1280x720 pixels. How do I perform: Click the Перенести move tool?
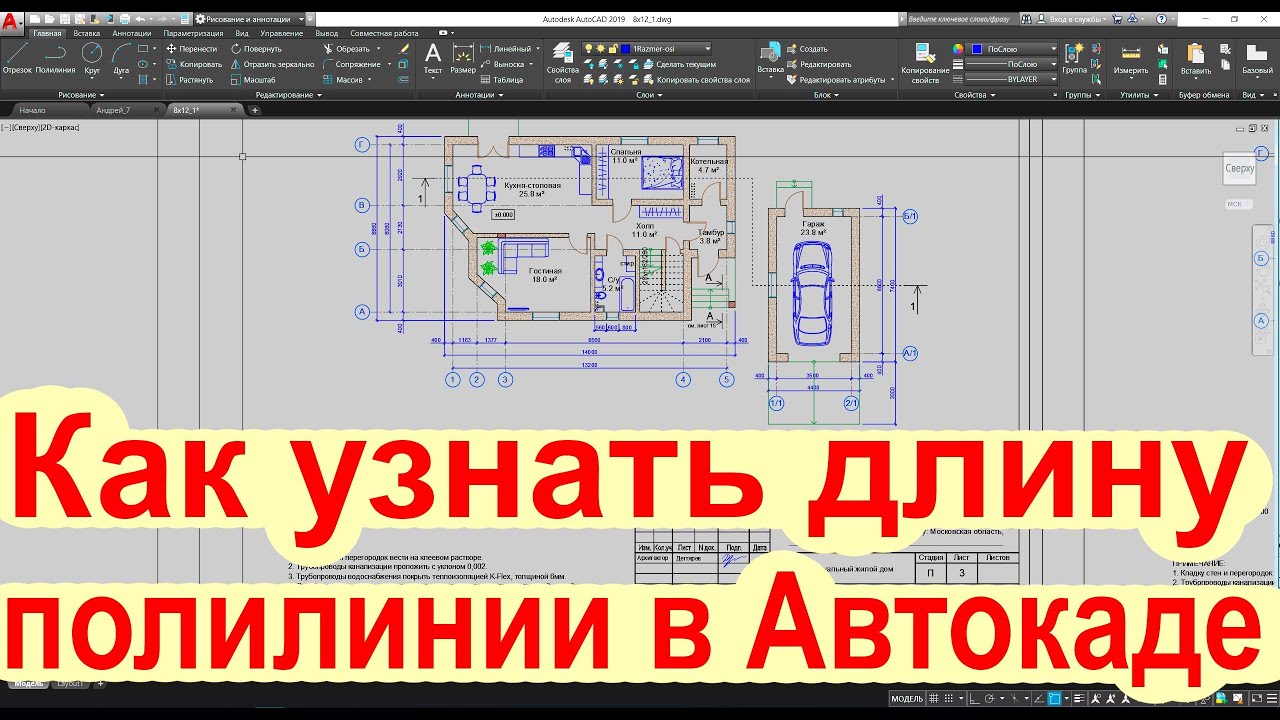192,48
